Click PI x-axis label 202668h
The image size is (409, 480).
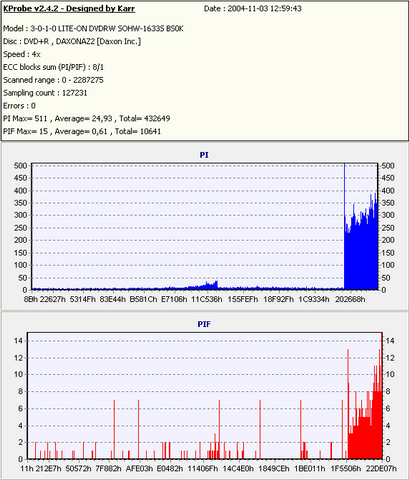350,299
